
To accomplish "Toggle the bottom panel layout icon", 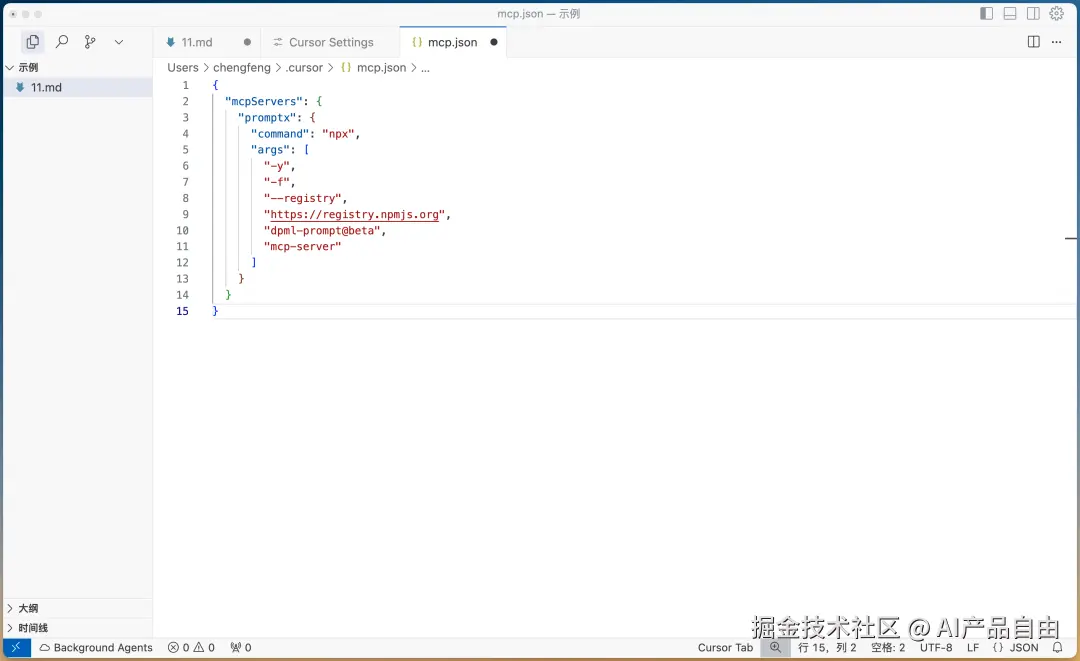I will click(x=1010, y=14).
